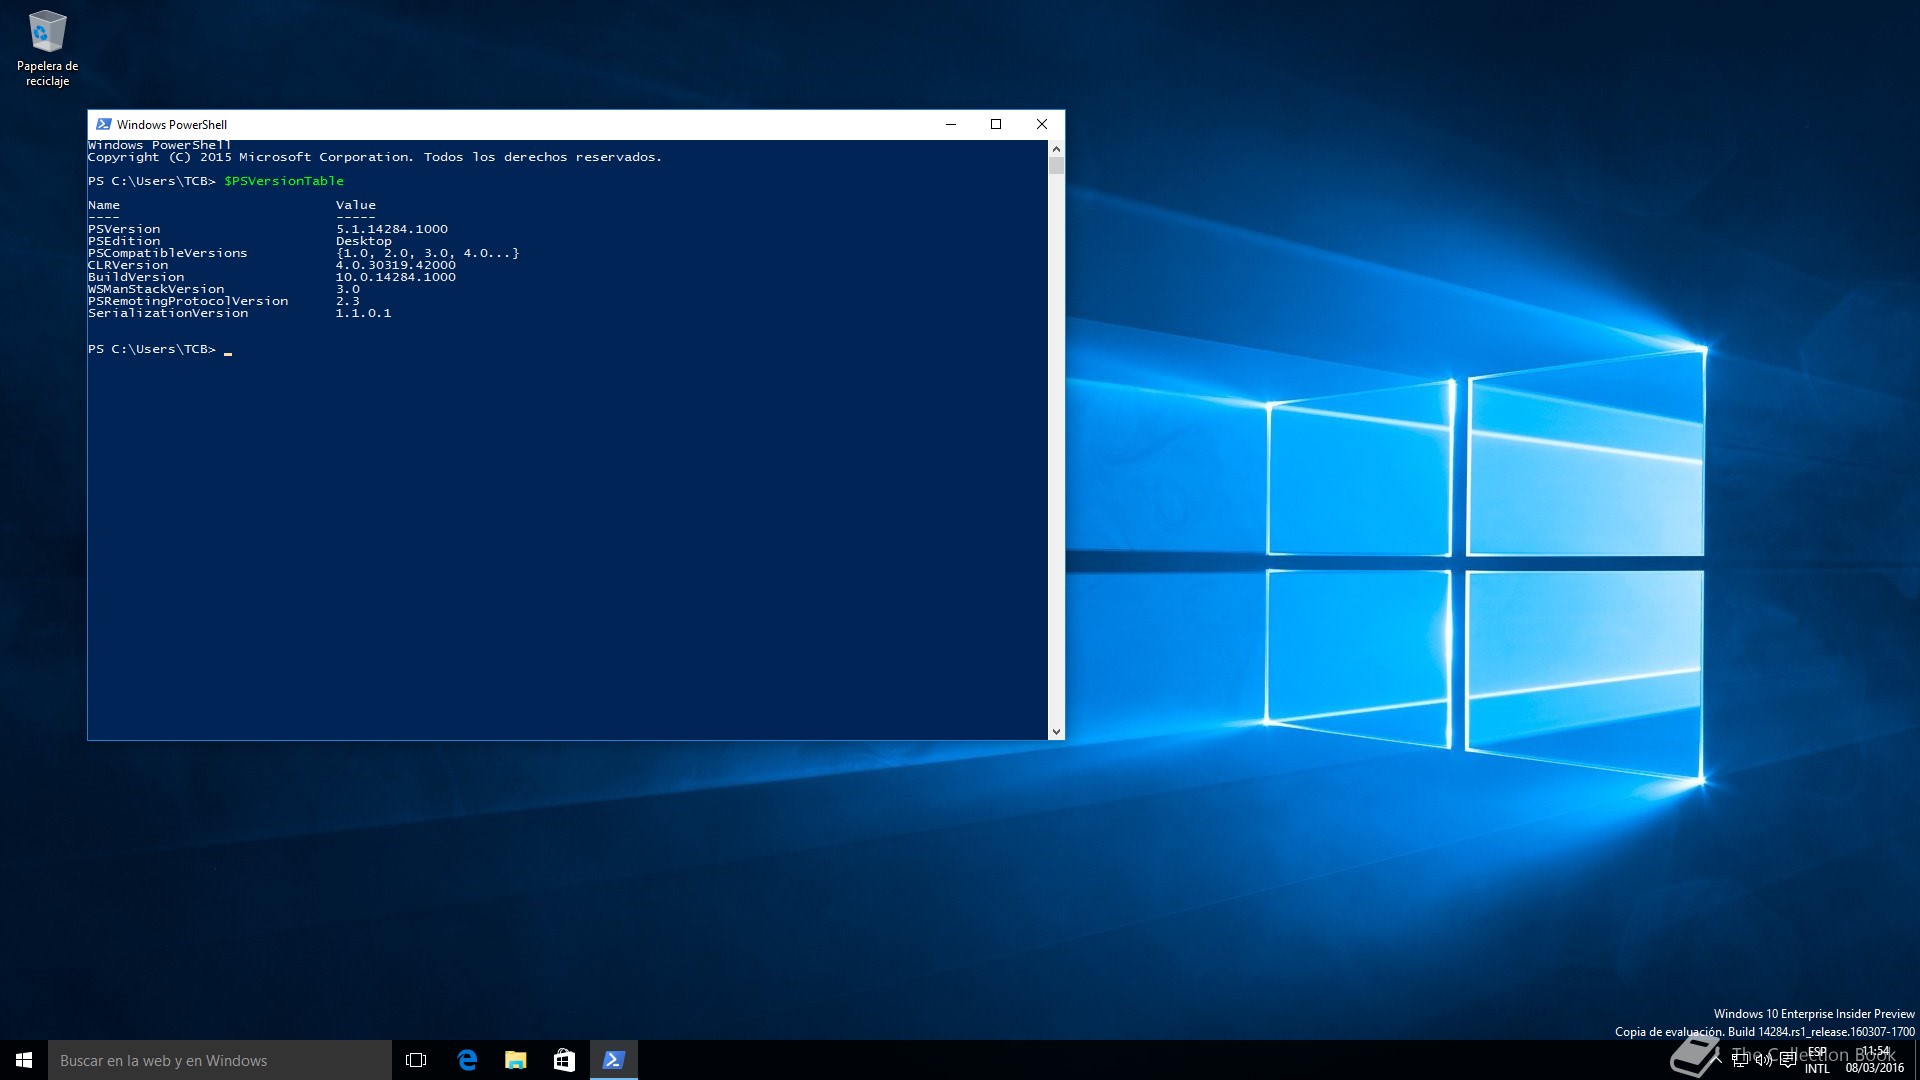Maximize the Windows PowerShell window
The image size is (1920, 1080).
996,124
